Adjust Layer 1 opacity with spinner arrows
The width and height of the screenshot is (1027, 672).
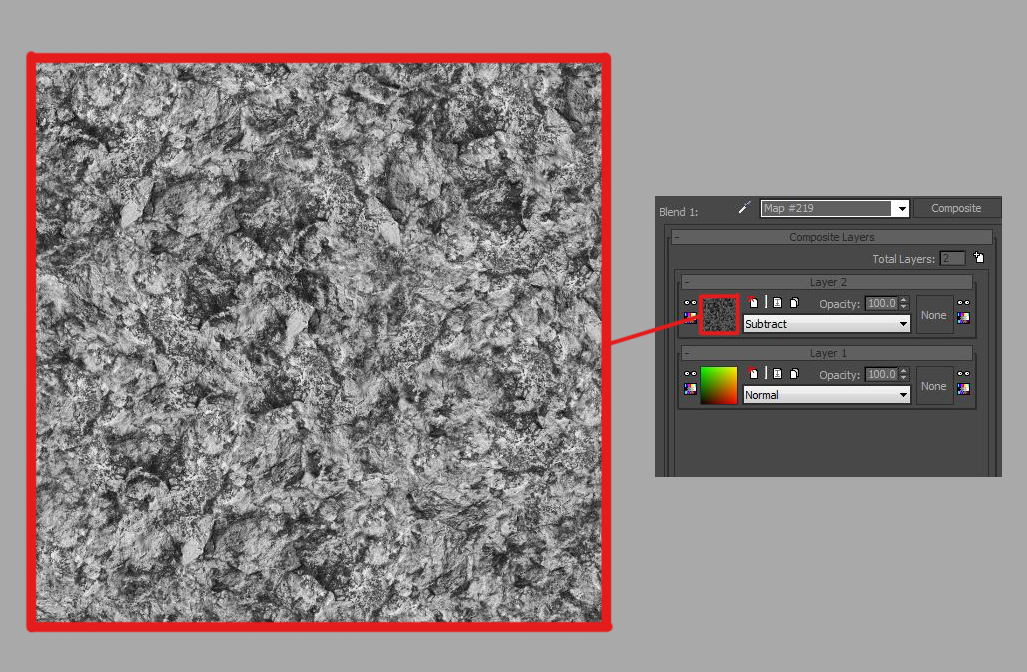point(904,374)
